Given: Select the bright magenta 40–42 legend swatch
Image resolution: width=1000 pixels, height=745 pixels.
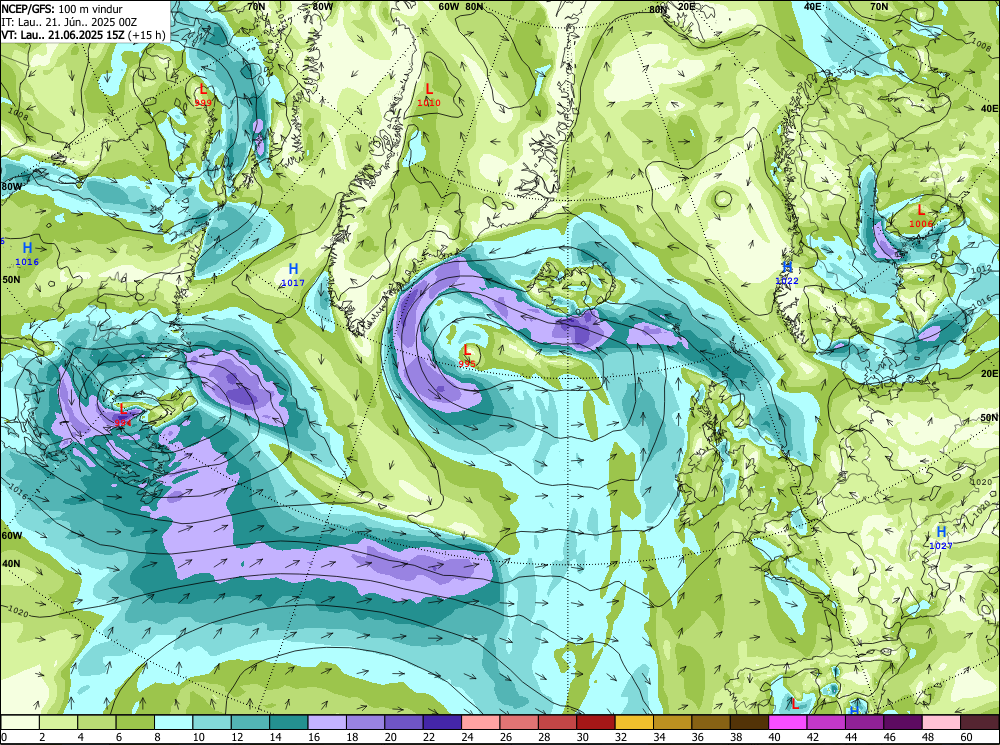Looking at the screenshot, I should coord(788,722).
